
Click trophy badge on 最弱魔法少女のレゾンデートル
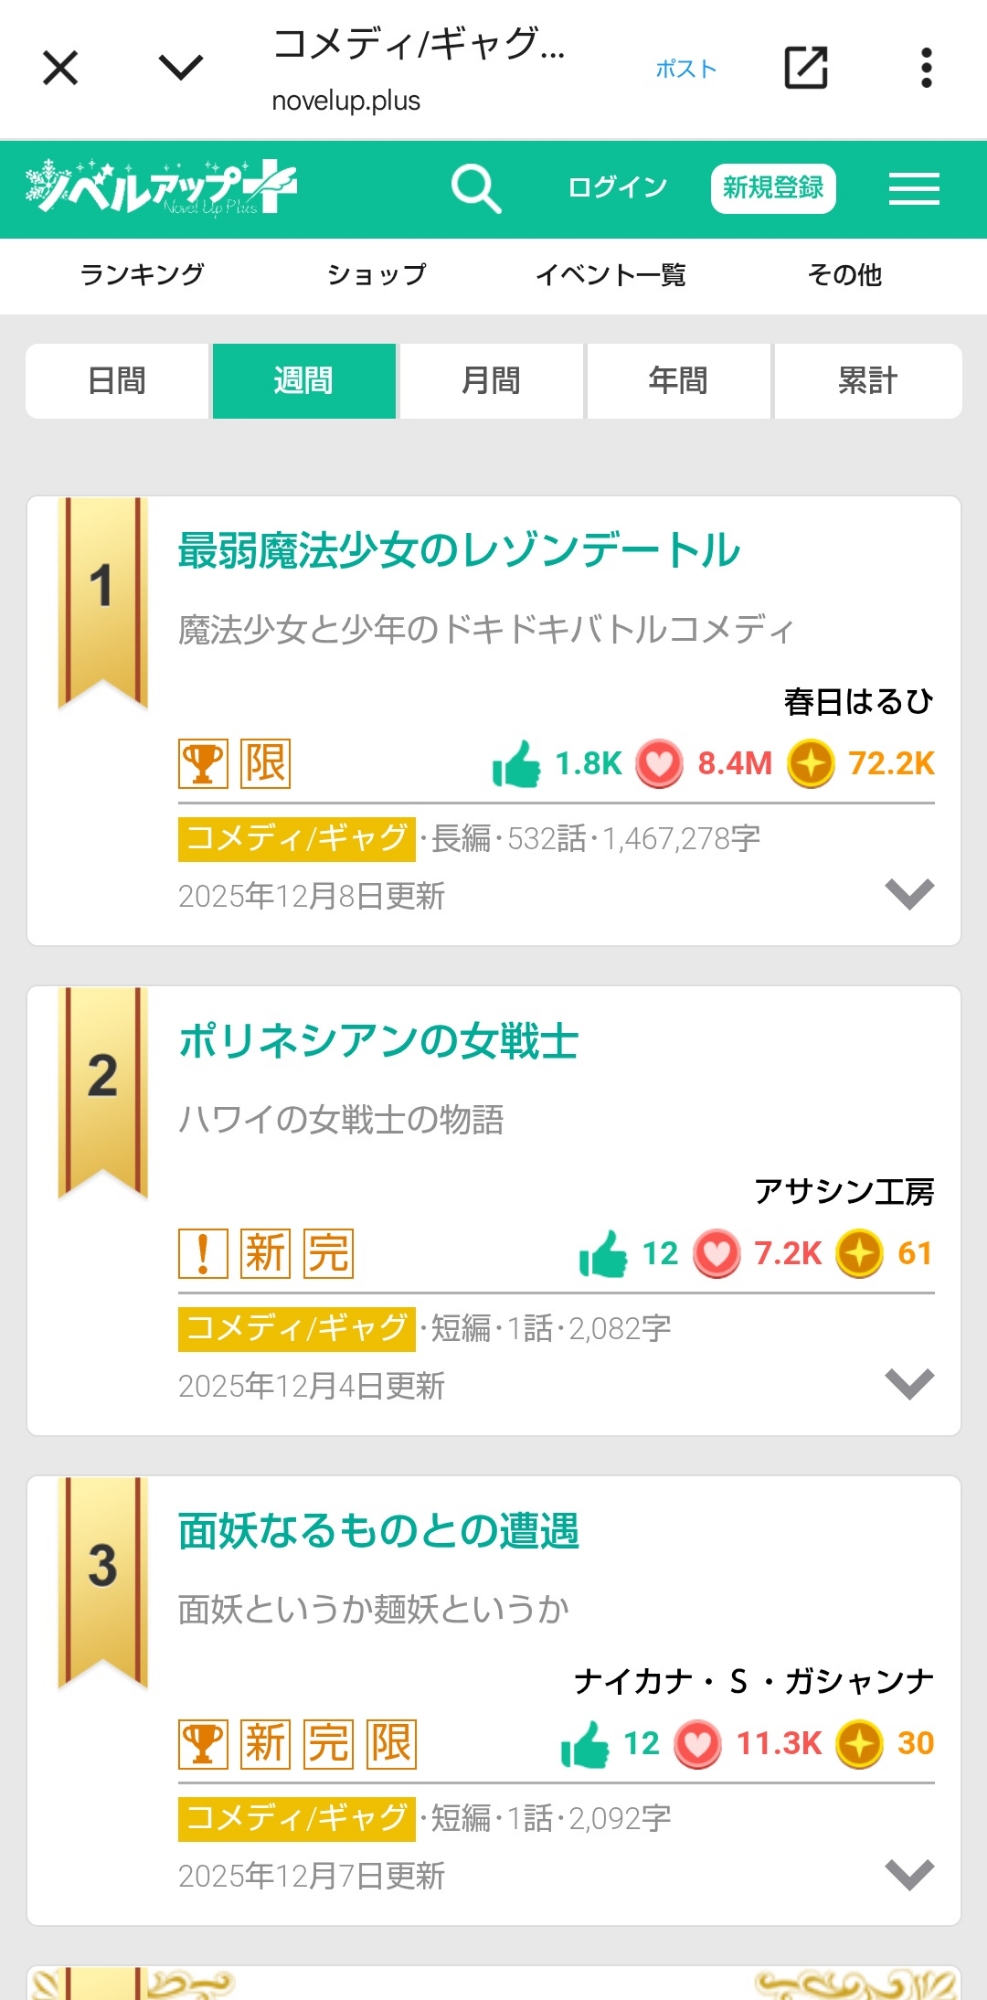coord(203,764)
